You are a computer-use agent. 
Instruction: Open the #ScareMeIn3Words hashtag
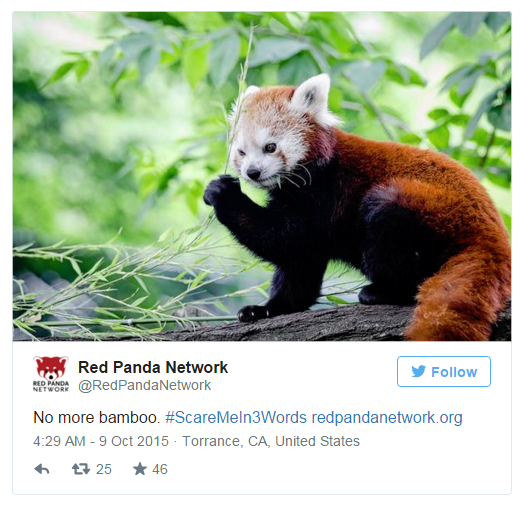click(x=236, y=417)
